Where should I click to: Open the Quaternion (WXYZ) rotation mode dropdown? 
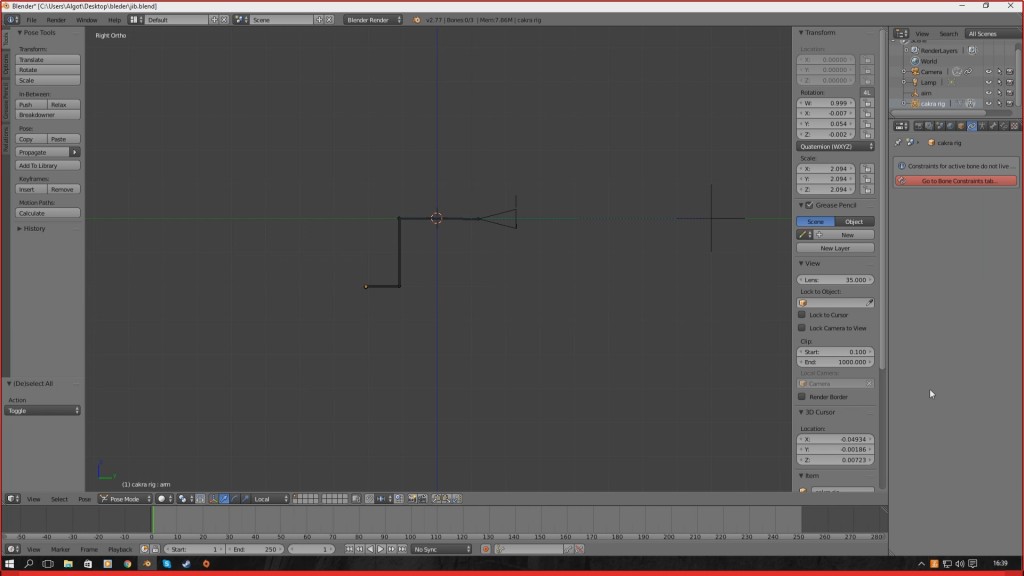click(837, 145)
